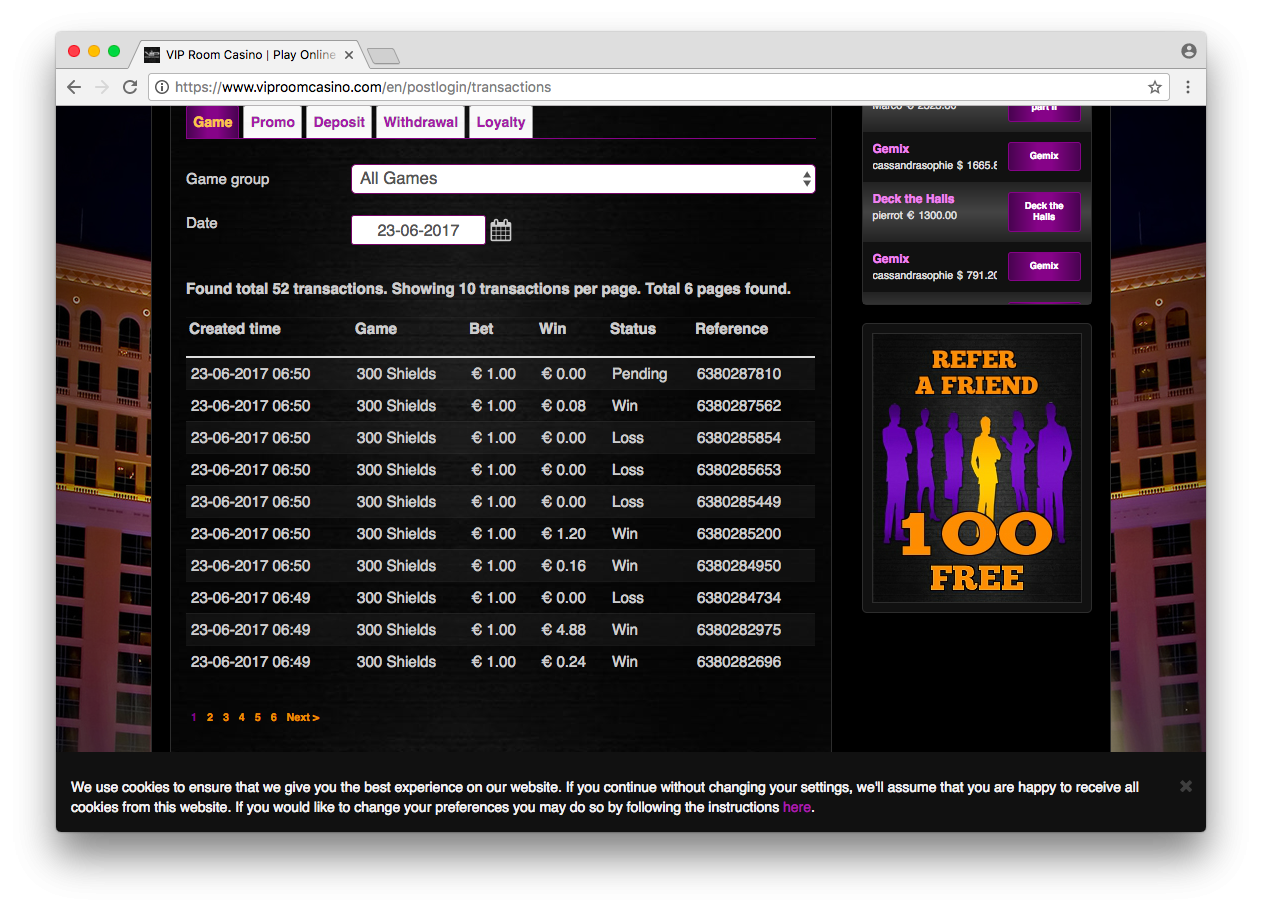1262x912 pixels.
Task: Click the Next > pagination link
Action: tap(303, 717)
